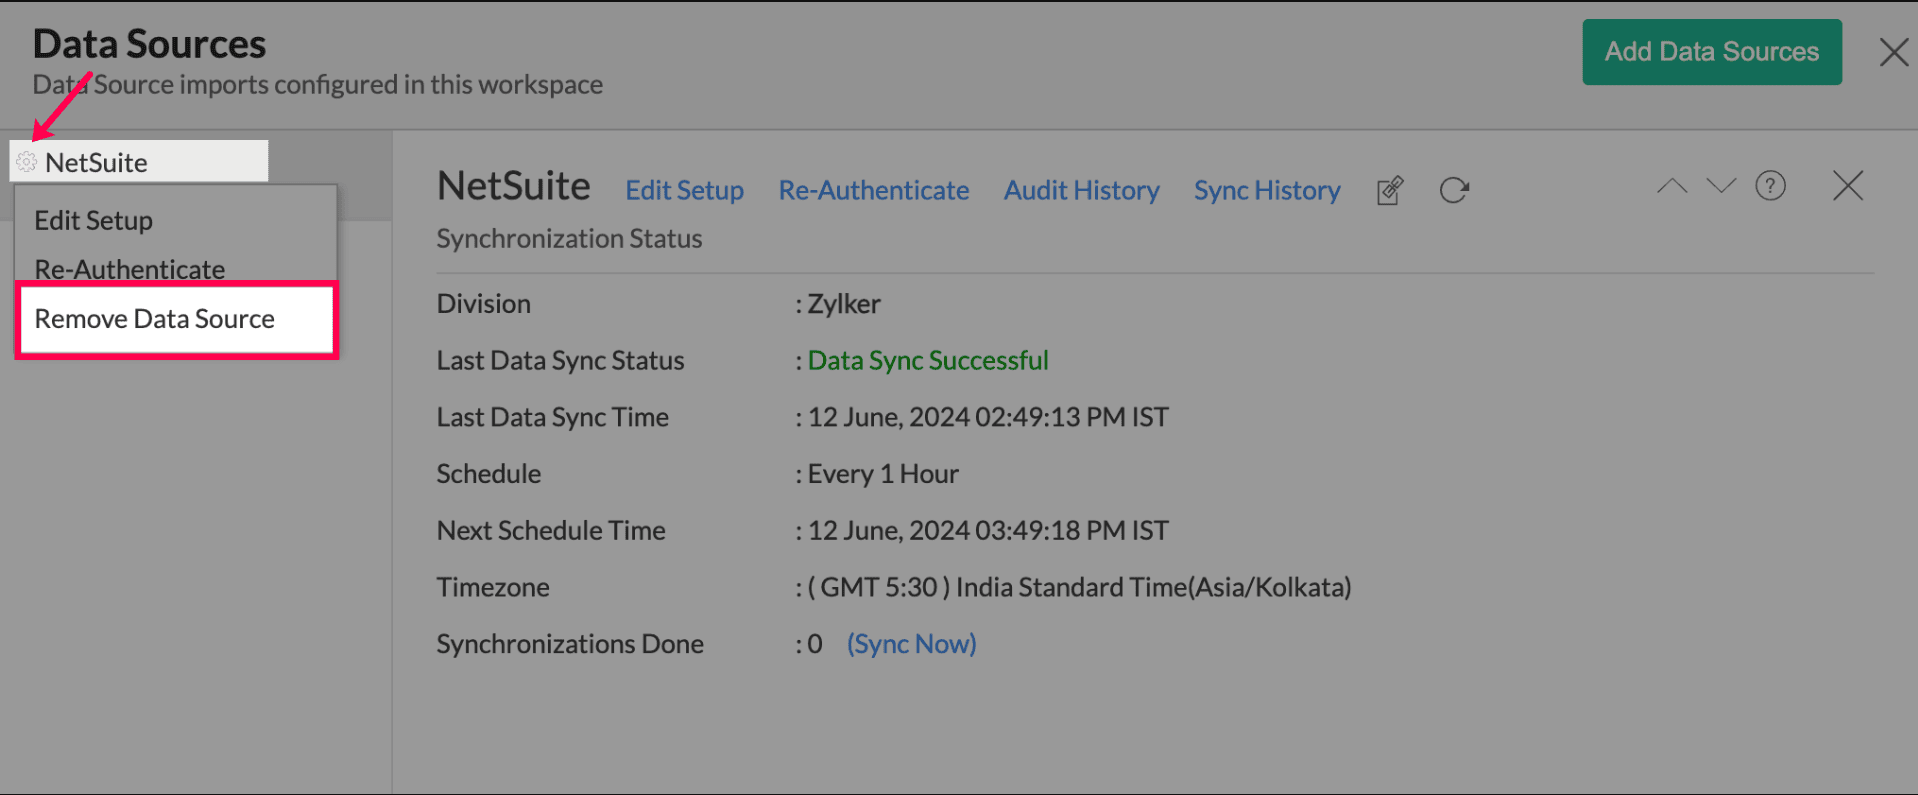Refresh the NetSuite synchronization status
This screenshot has width=1918, height=795.
[1454, 190]
